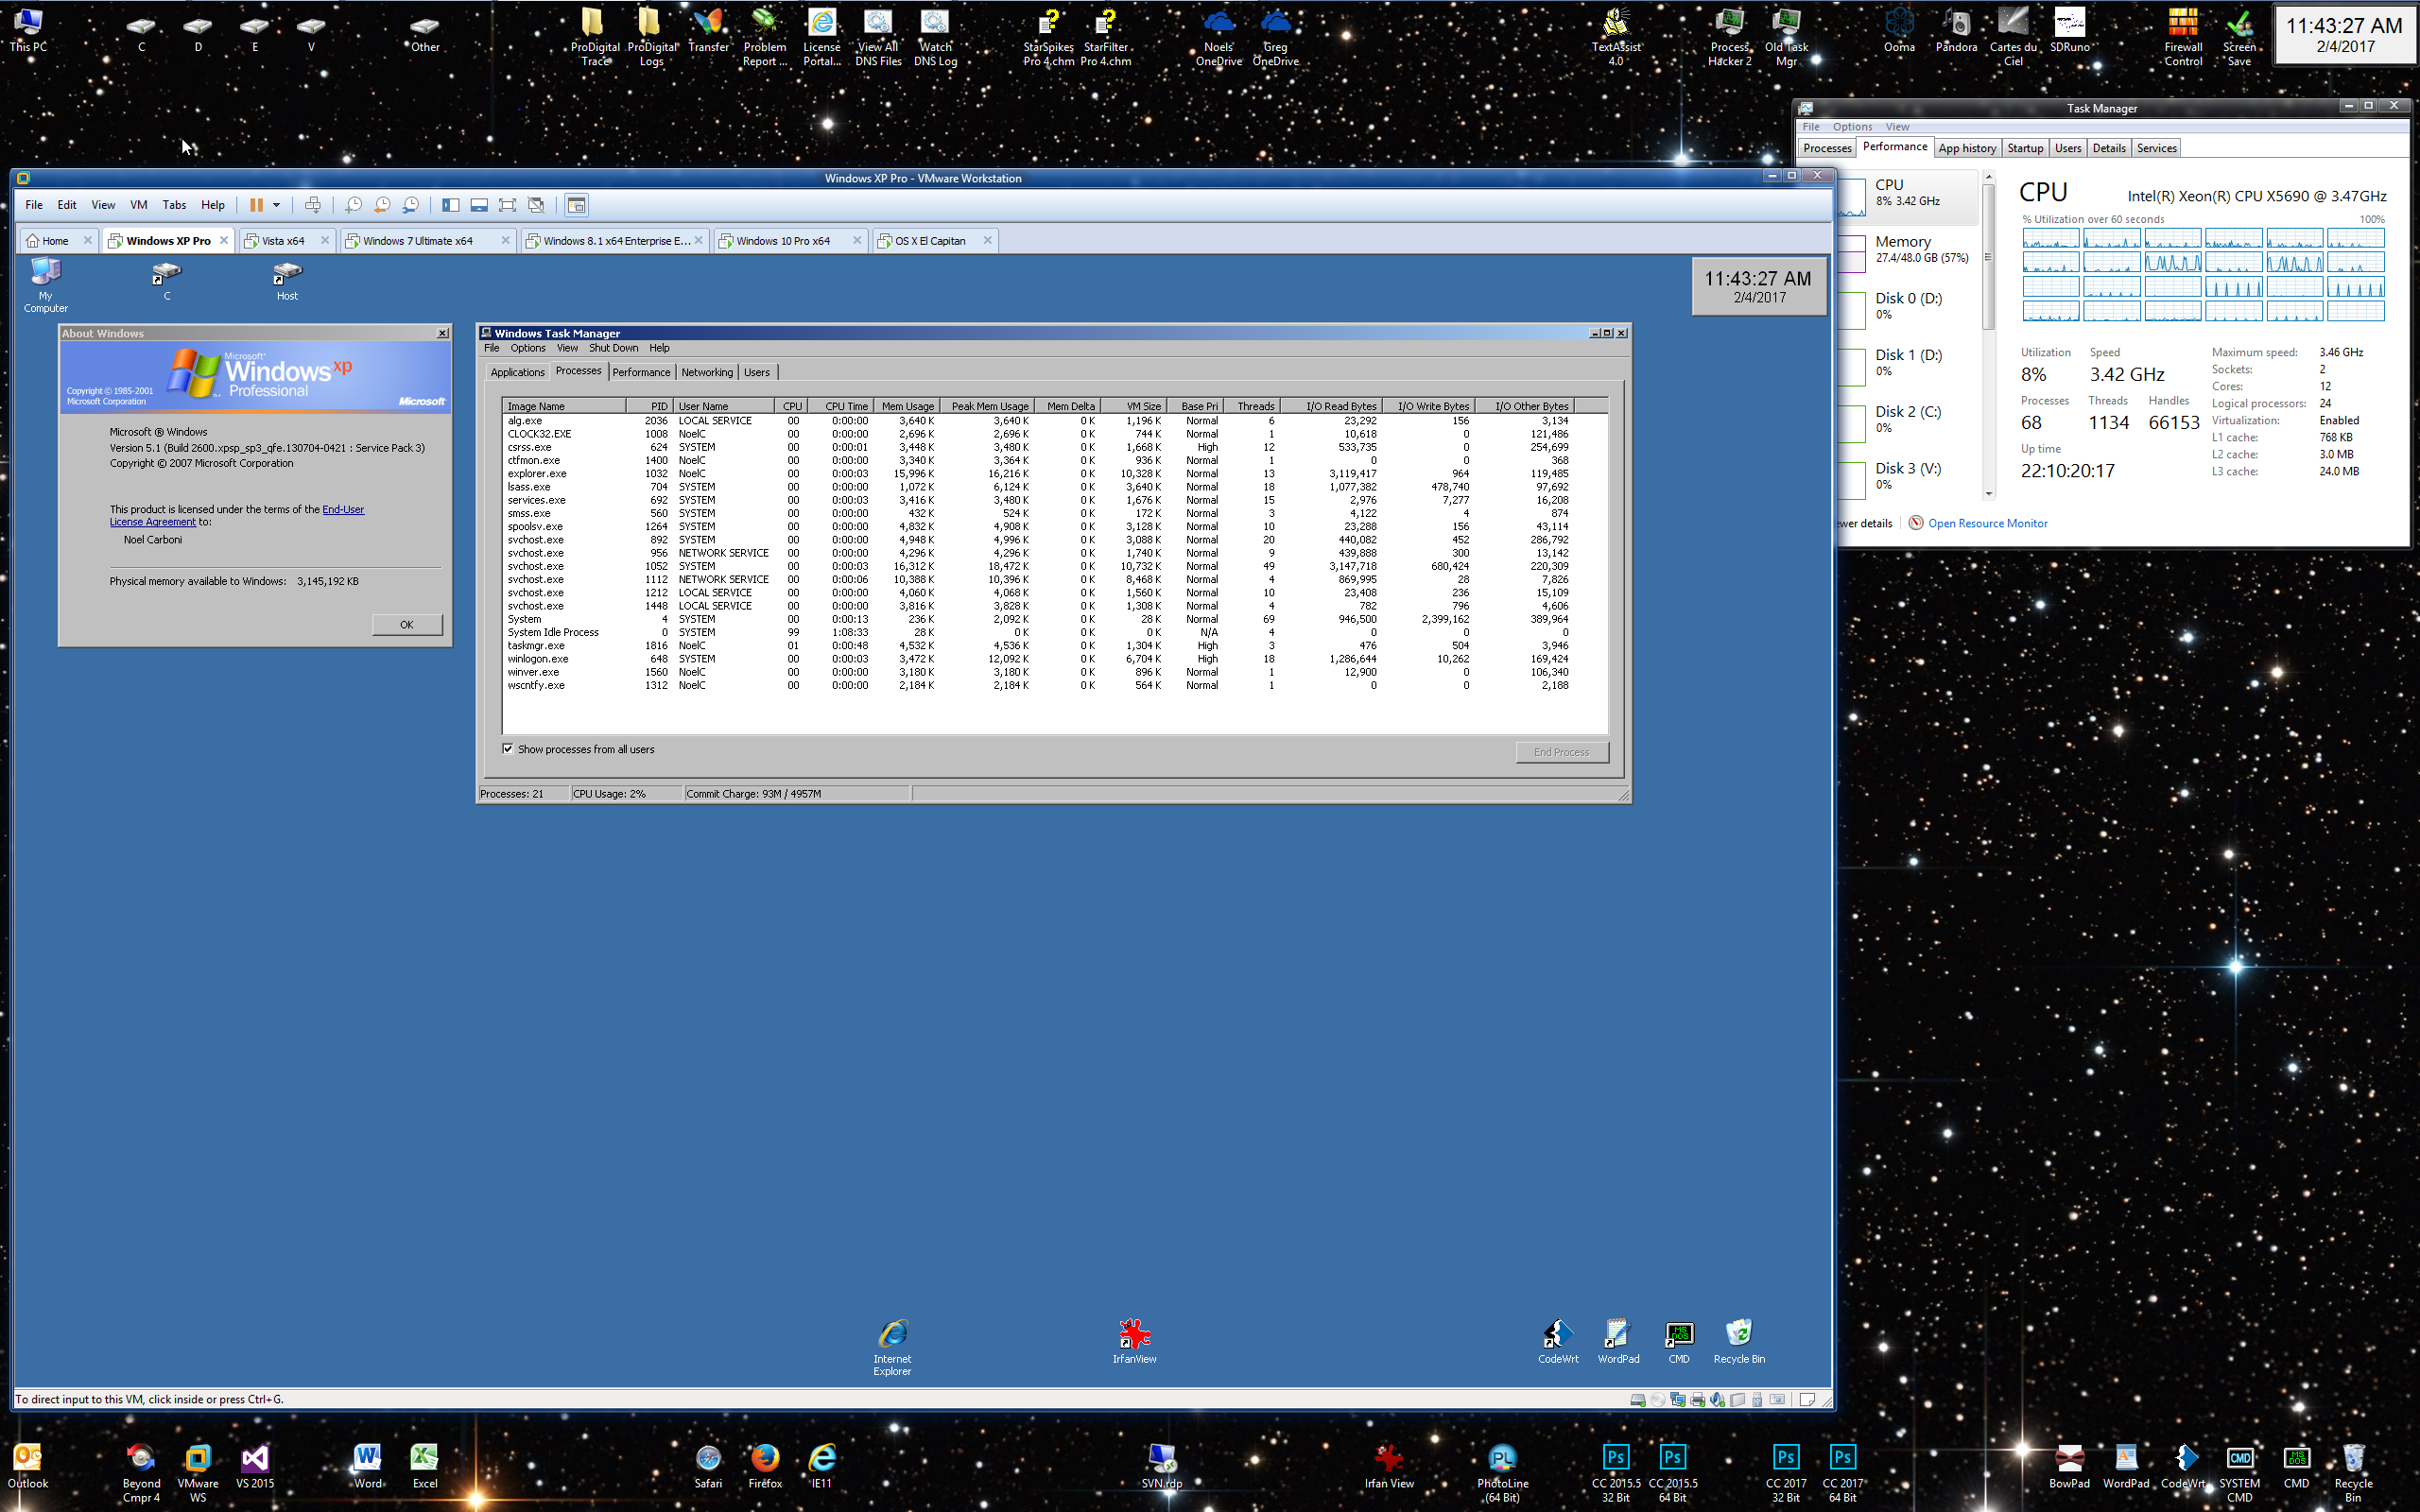Viewport: 2420px width, 1512px height.
Task: Open the Details tab in host Task Manager
Action: tap(2109, 148)
